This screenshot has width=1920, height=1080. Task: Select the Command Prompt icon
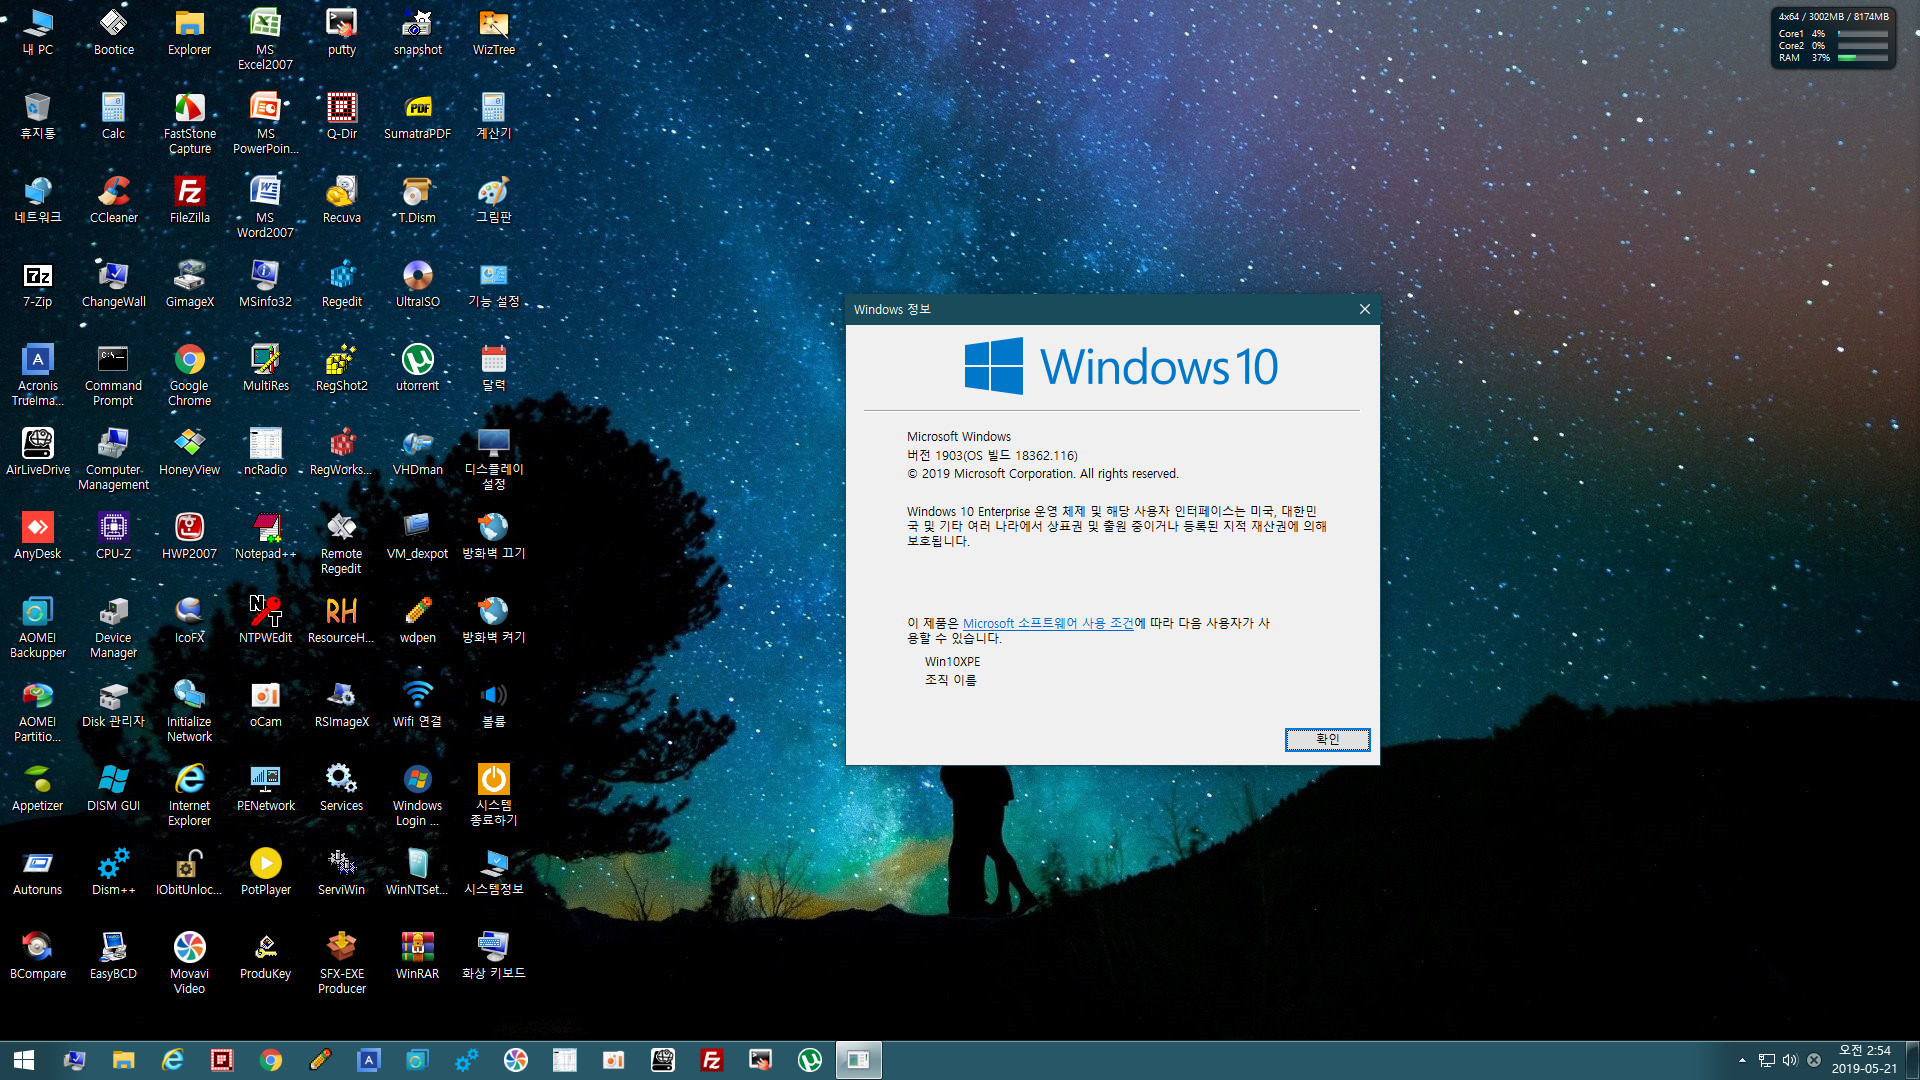click(113, 375)
